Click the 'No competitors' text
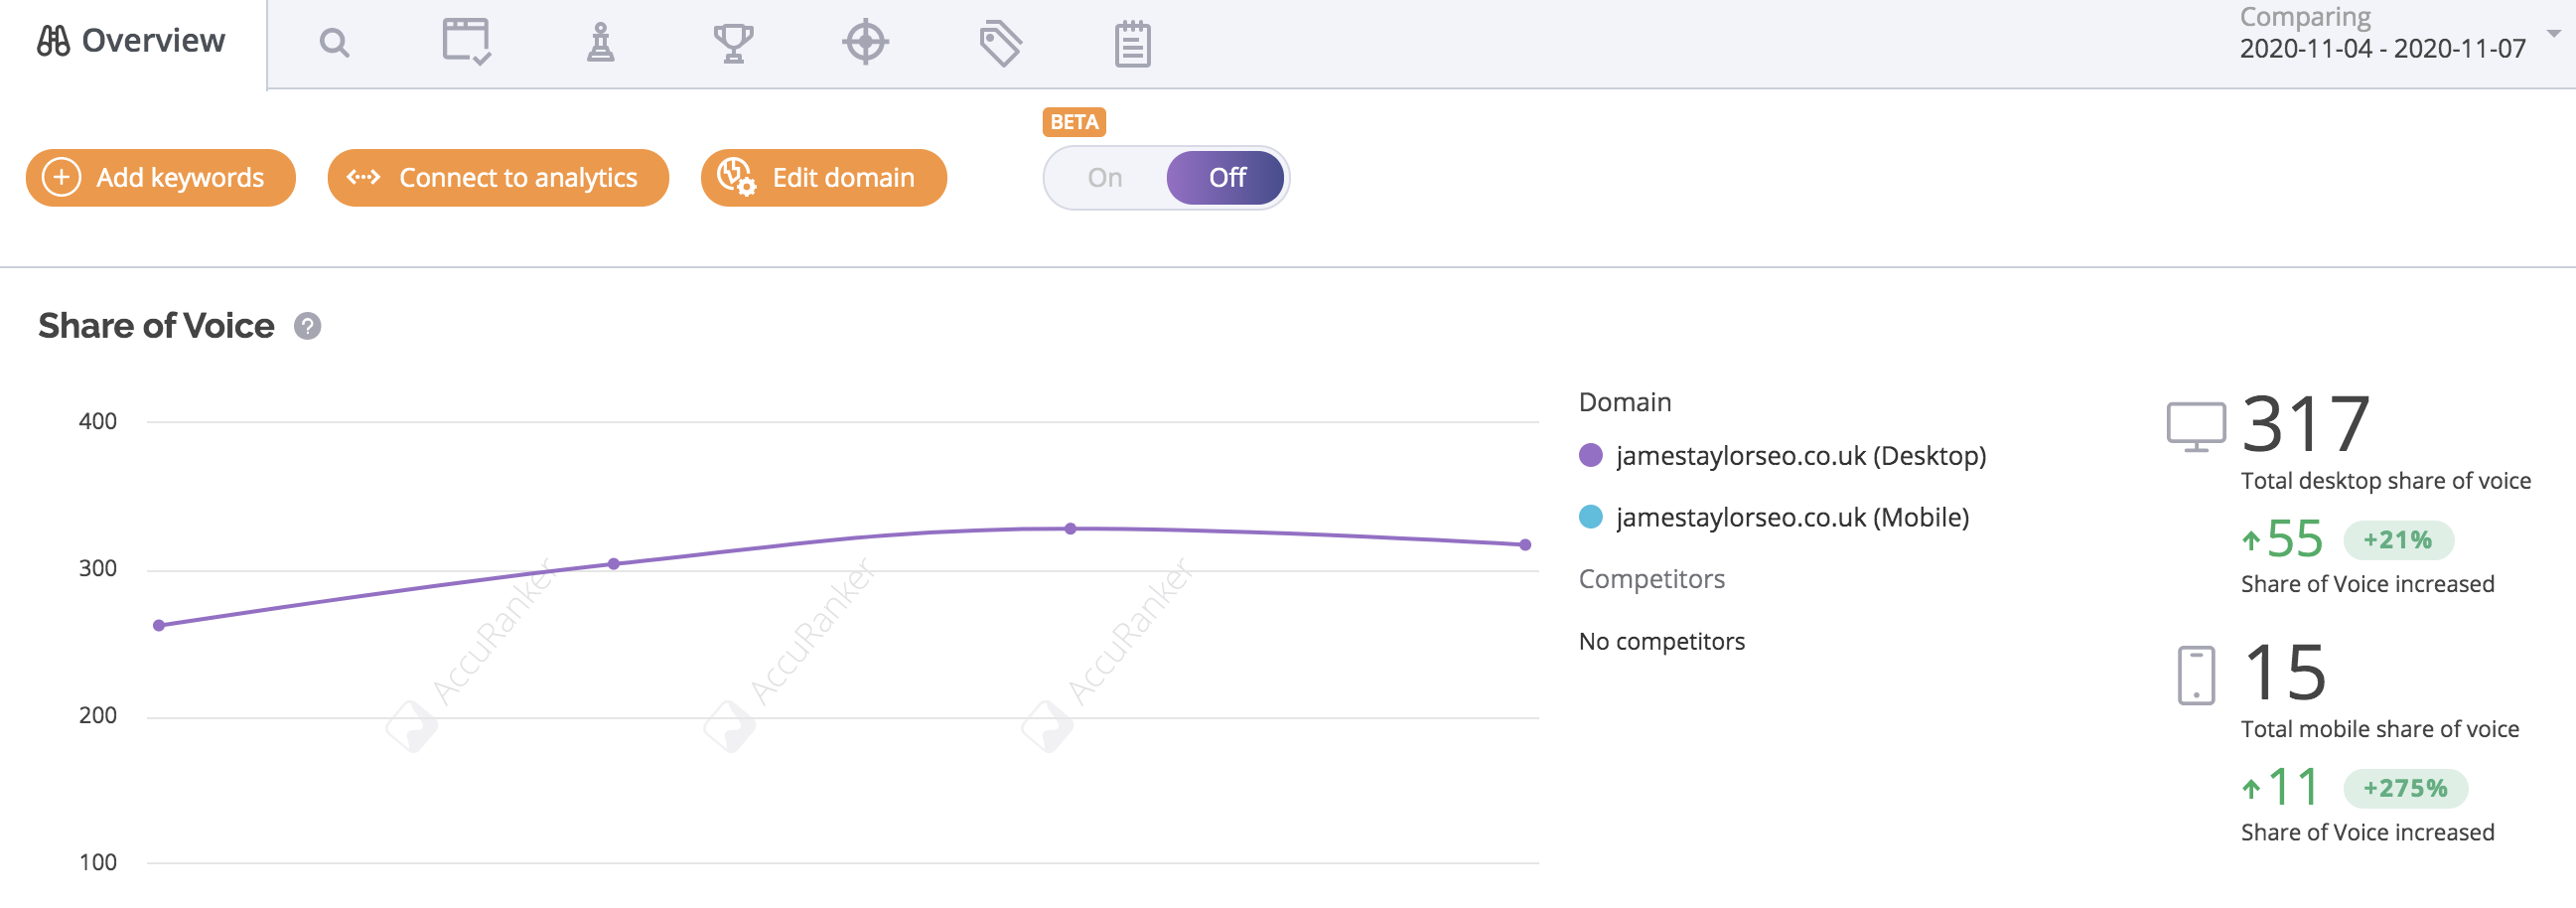2576x908 pixels. coord(1661,642)
